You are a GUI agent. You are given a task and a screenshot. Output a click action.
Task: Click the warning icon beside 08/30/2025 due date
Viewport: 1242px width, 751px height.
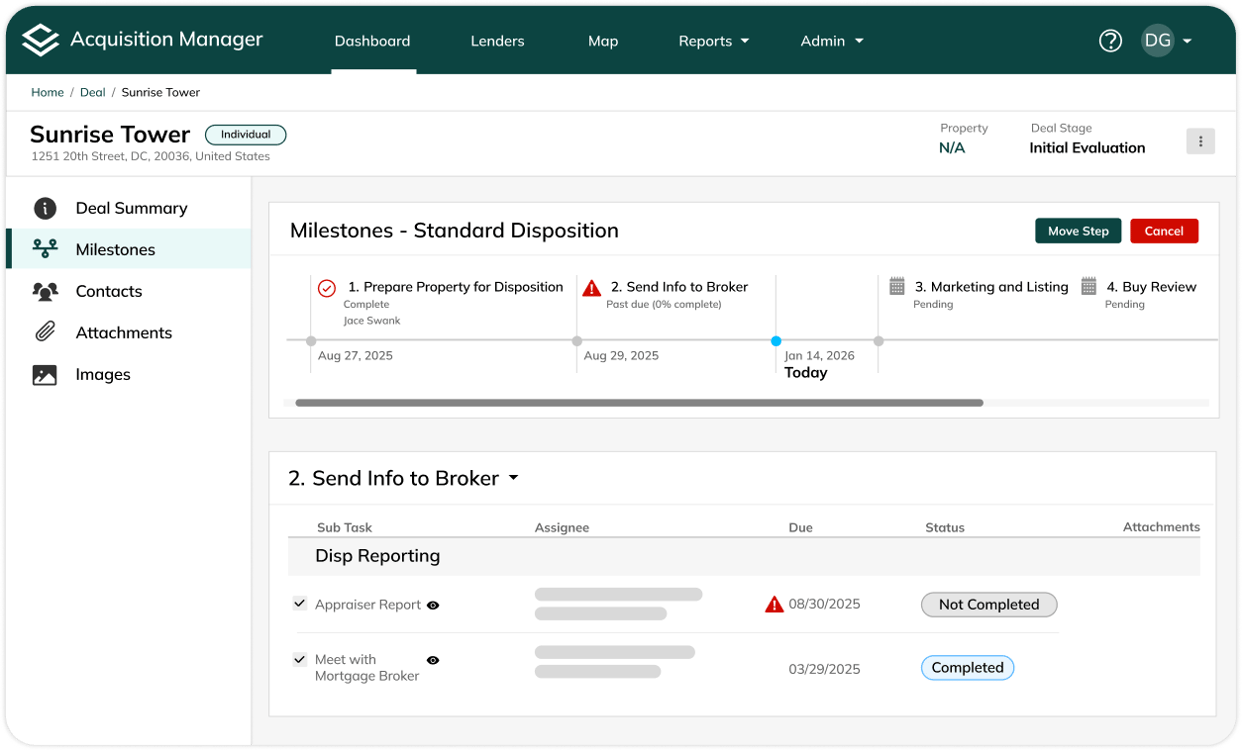[774, 604]
